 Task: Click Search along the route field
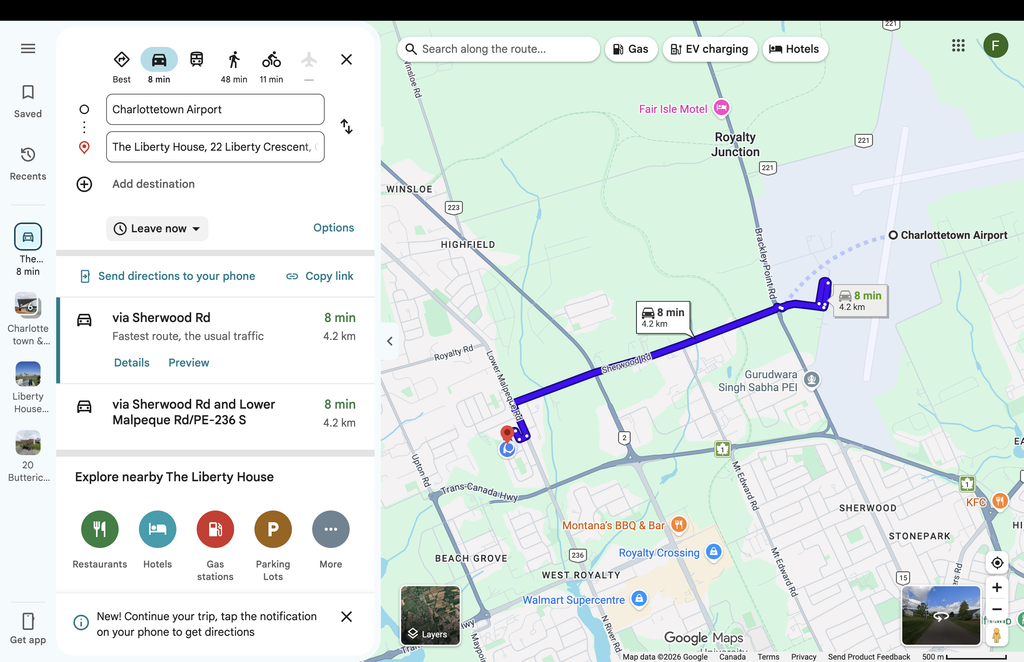click(498, 49)
